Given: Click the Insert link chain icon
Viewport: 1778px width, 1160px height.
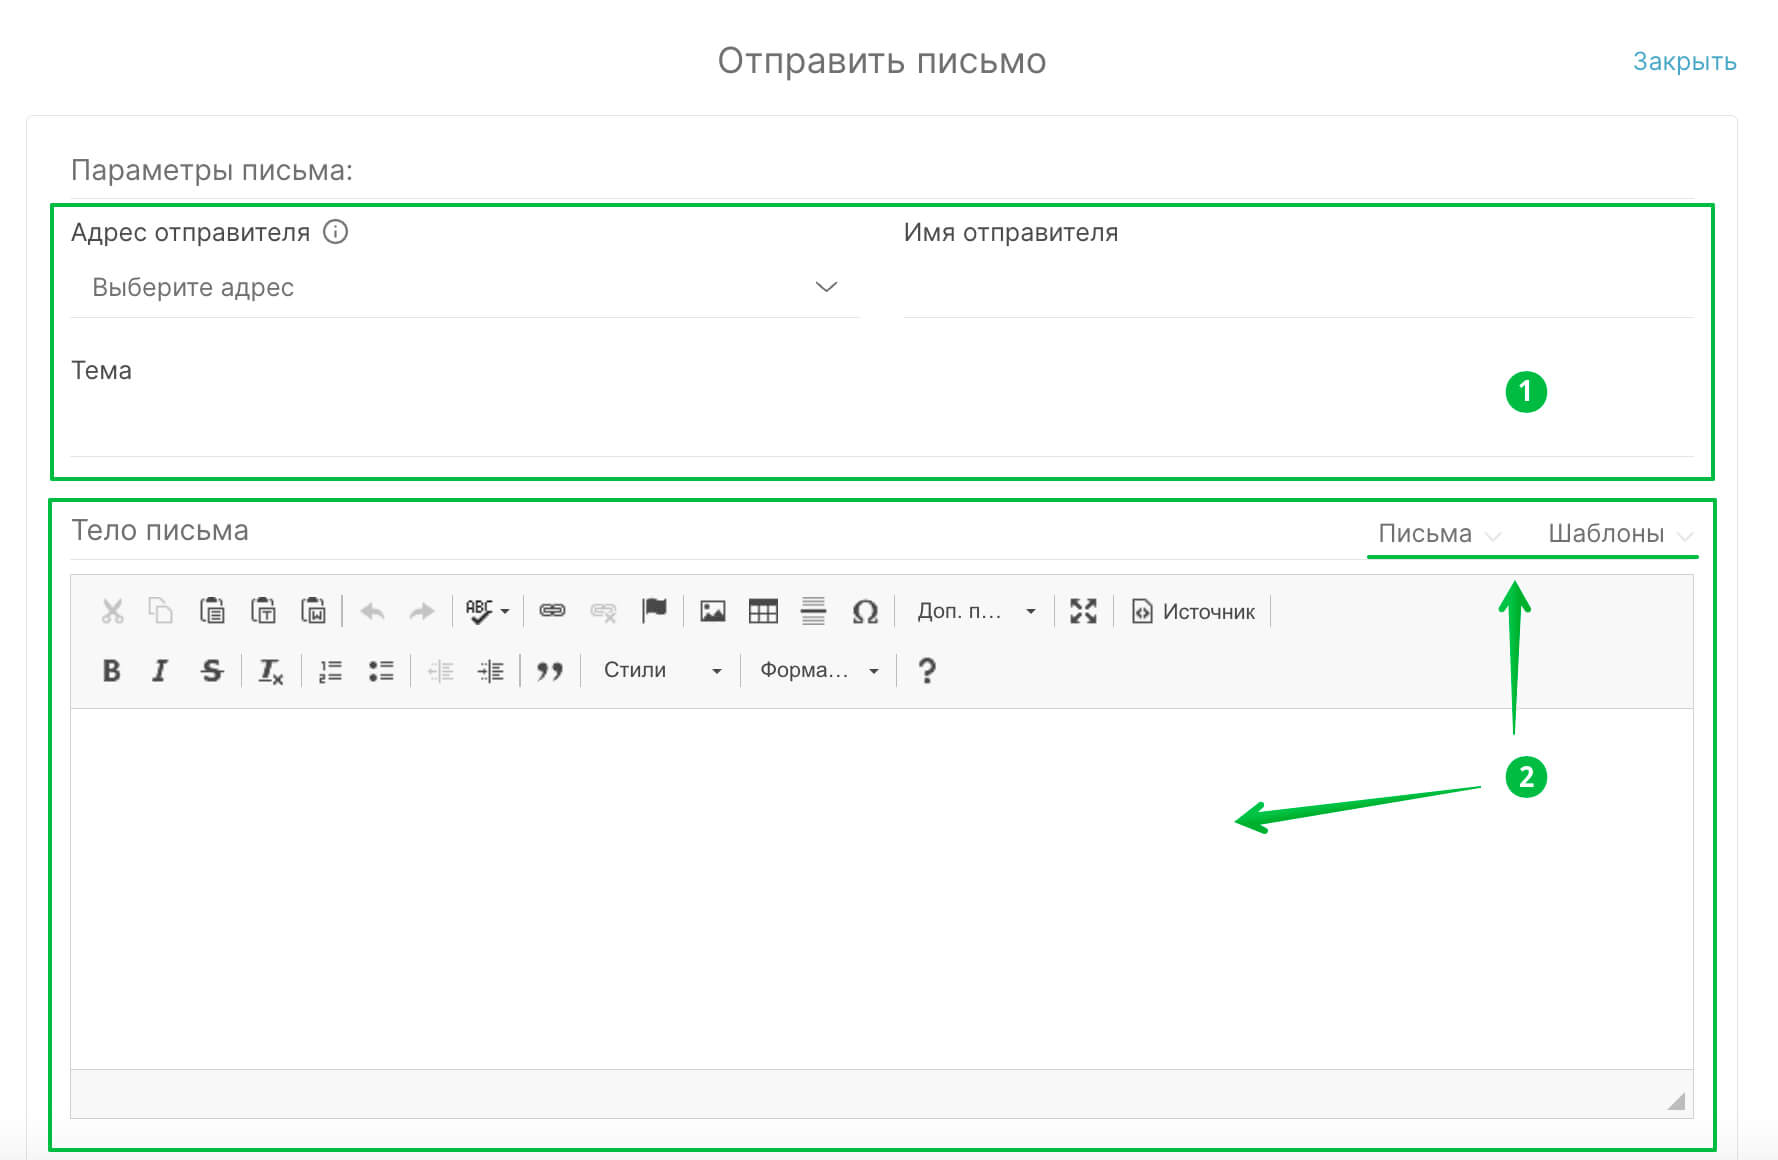Looking at the screenshot, I should tap(552, 611).
